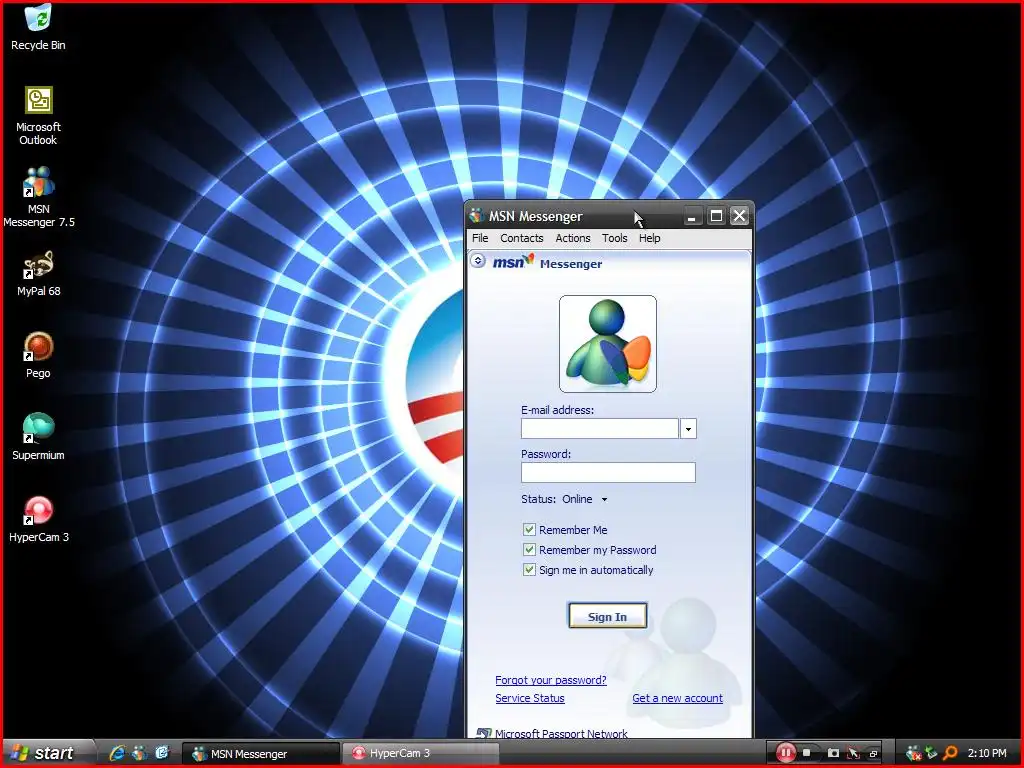Switch to HyperCam 3 taskbar button
The height and width of the screenshot is (768, 1024).
pyautogui.click(x=421, y=754)
